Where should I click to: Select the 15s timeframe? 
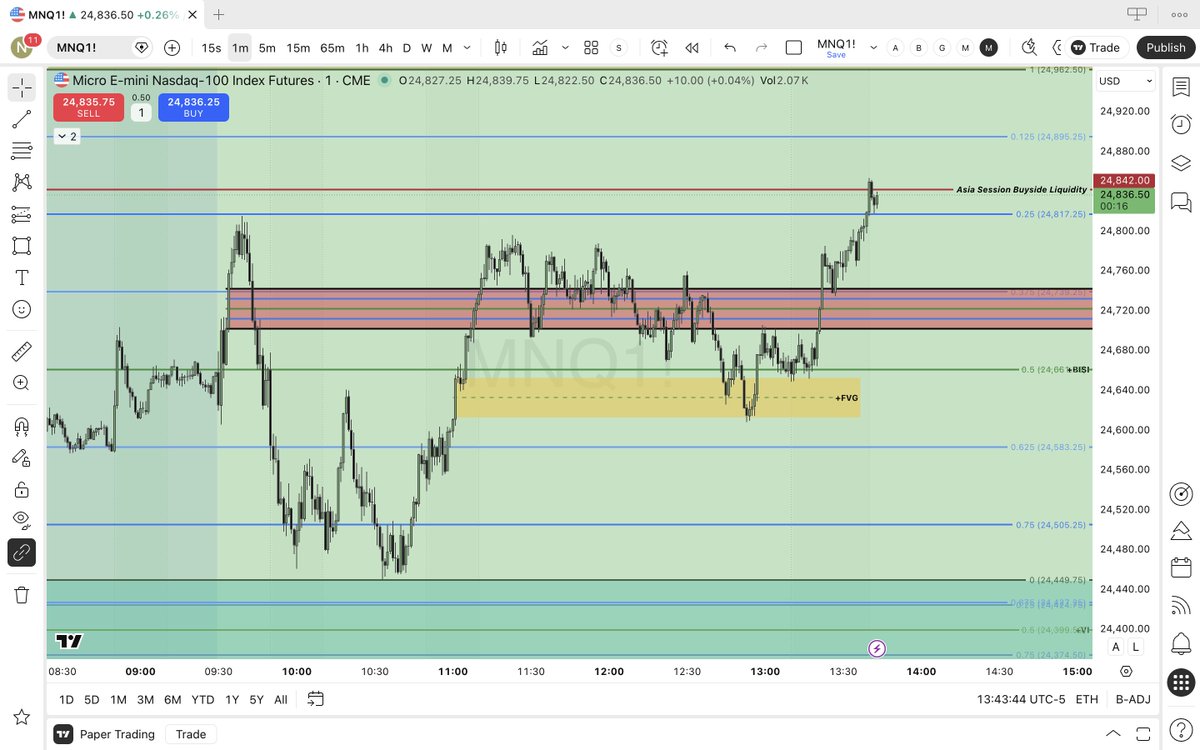point(211,47)
